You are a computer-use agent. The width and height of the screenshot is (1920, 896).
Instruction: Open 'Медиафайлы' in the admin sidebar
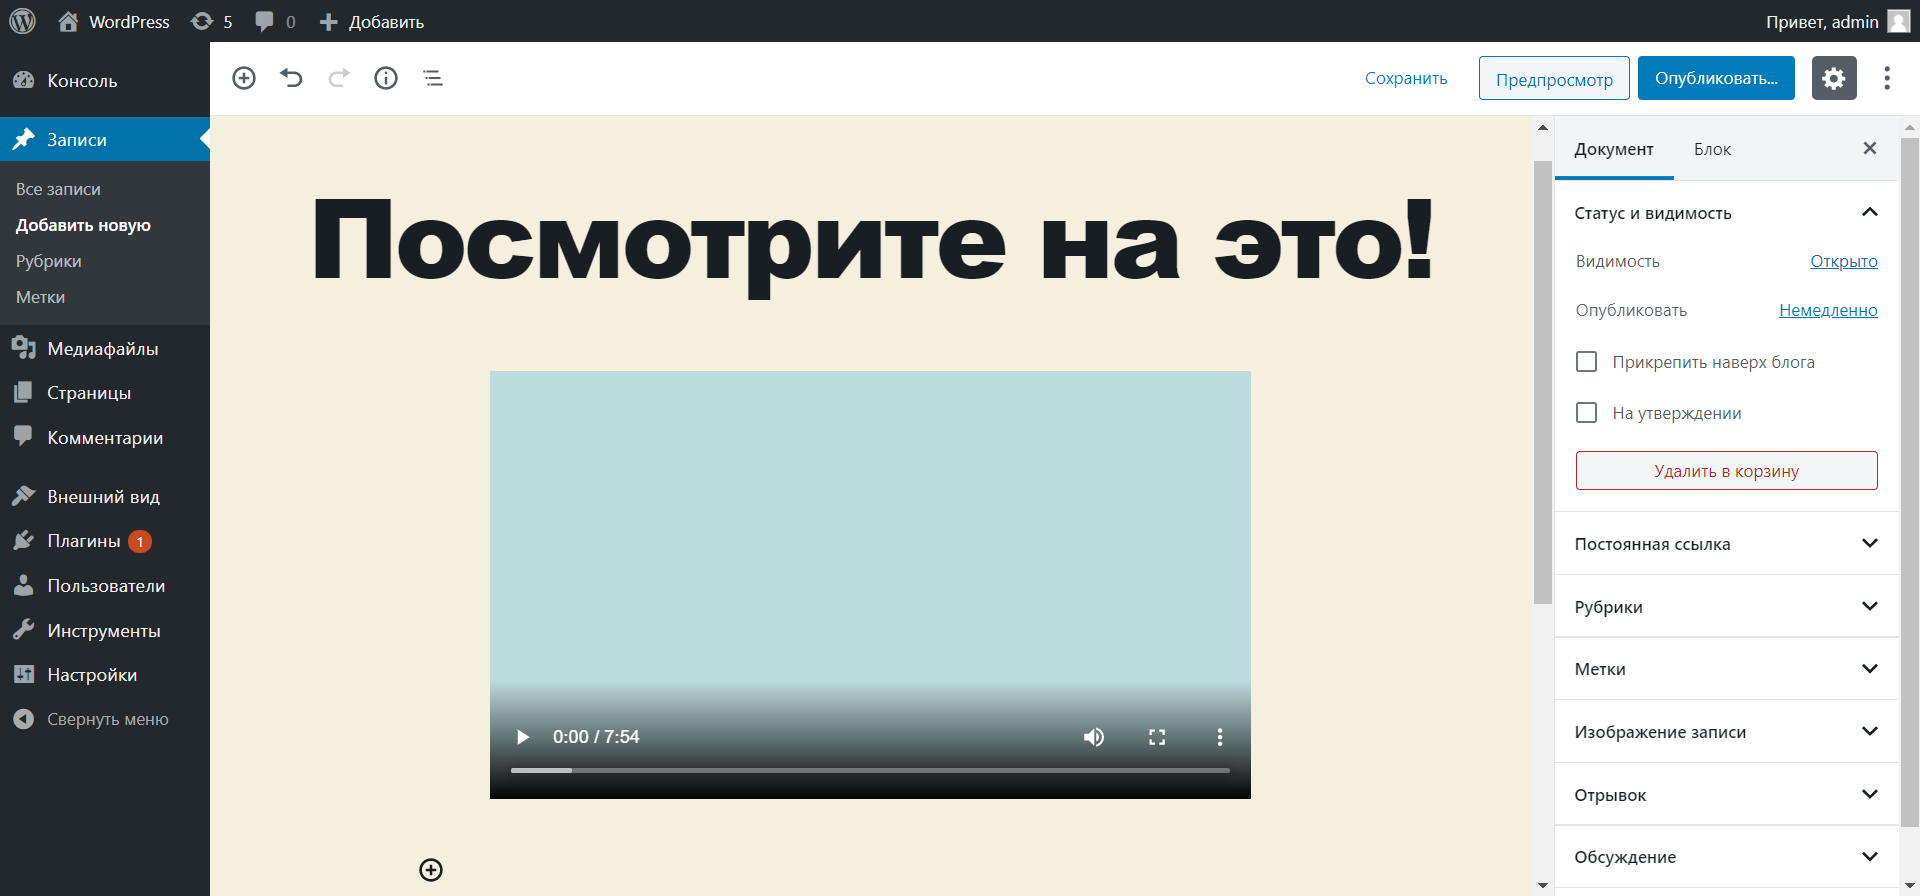(x=102, y=349)
